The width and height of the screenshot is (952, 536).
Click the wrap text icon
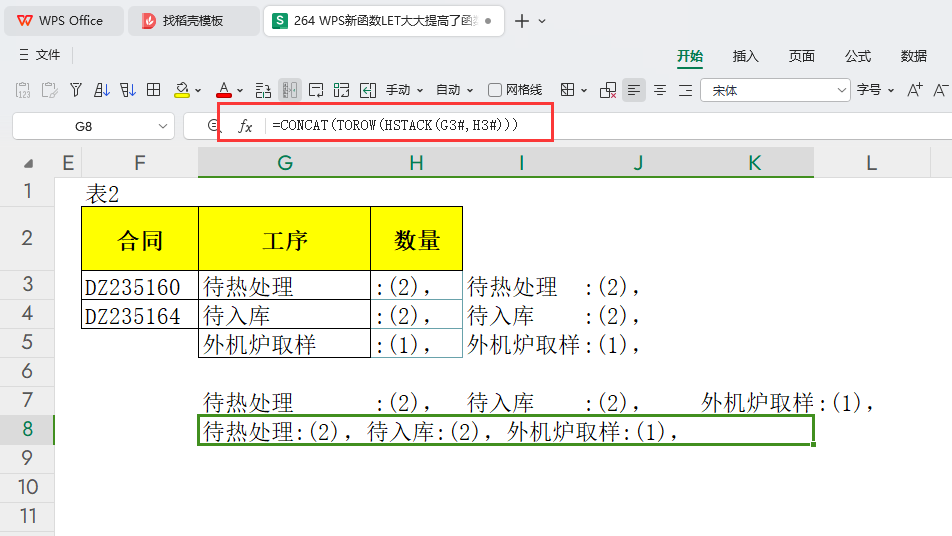[x=316, y=90]
